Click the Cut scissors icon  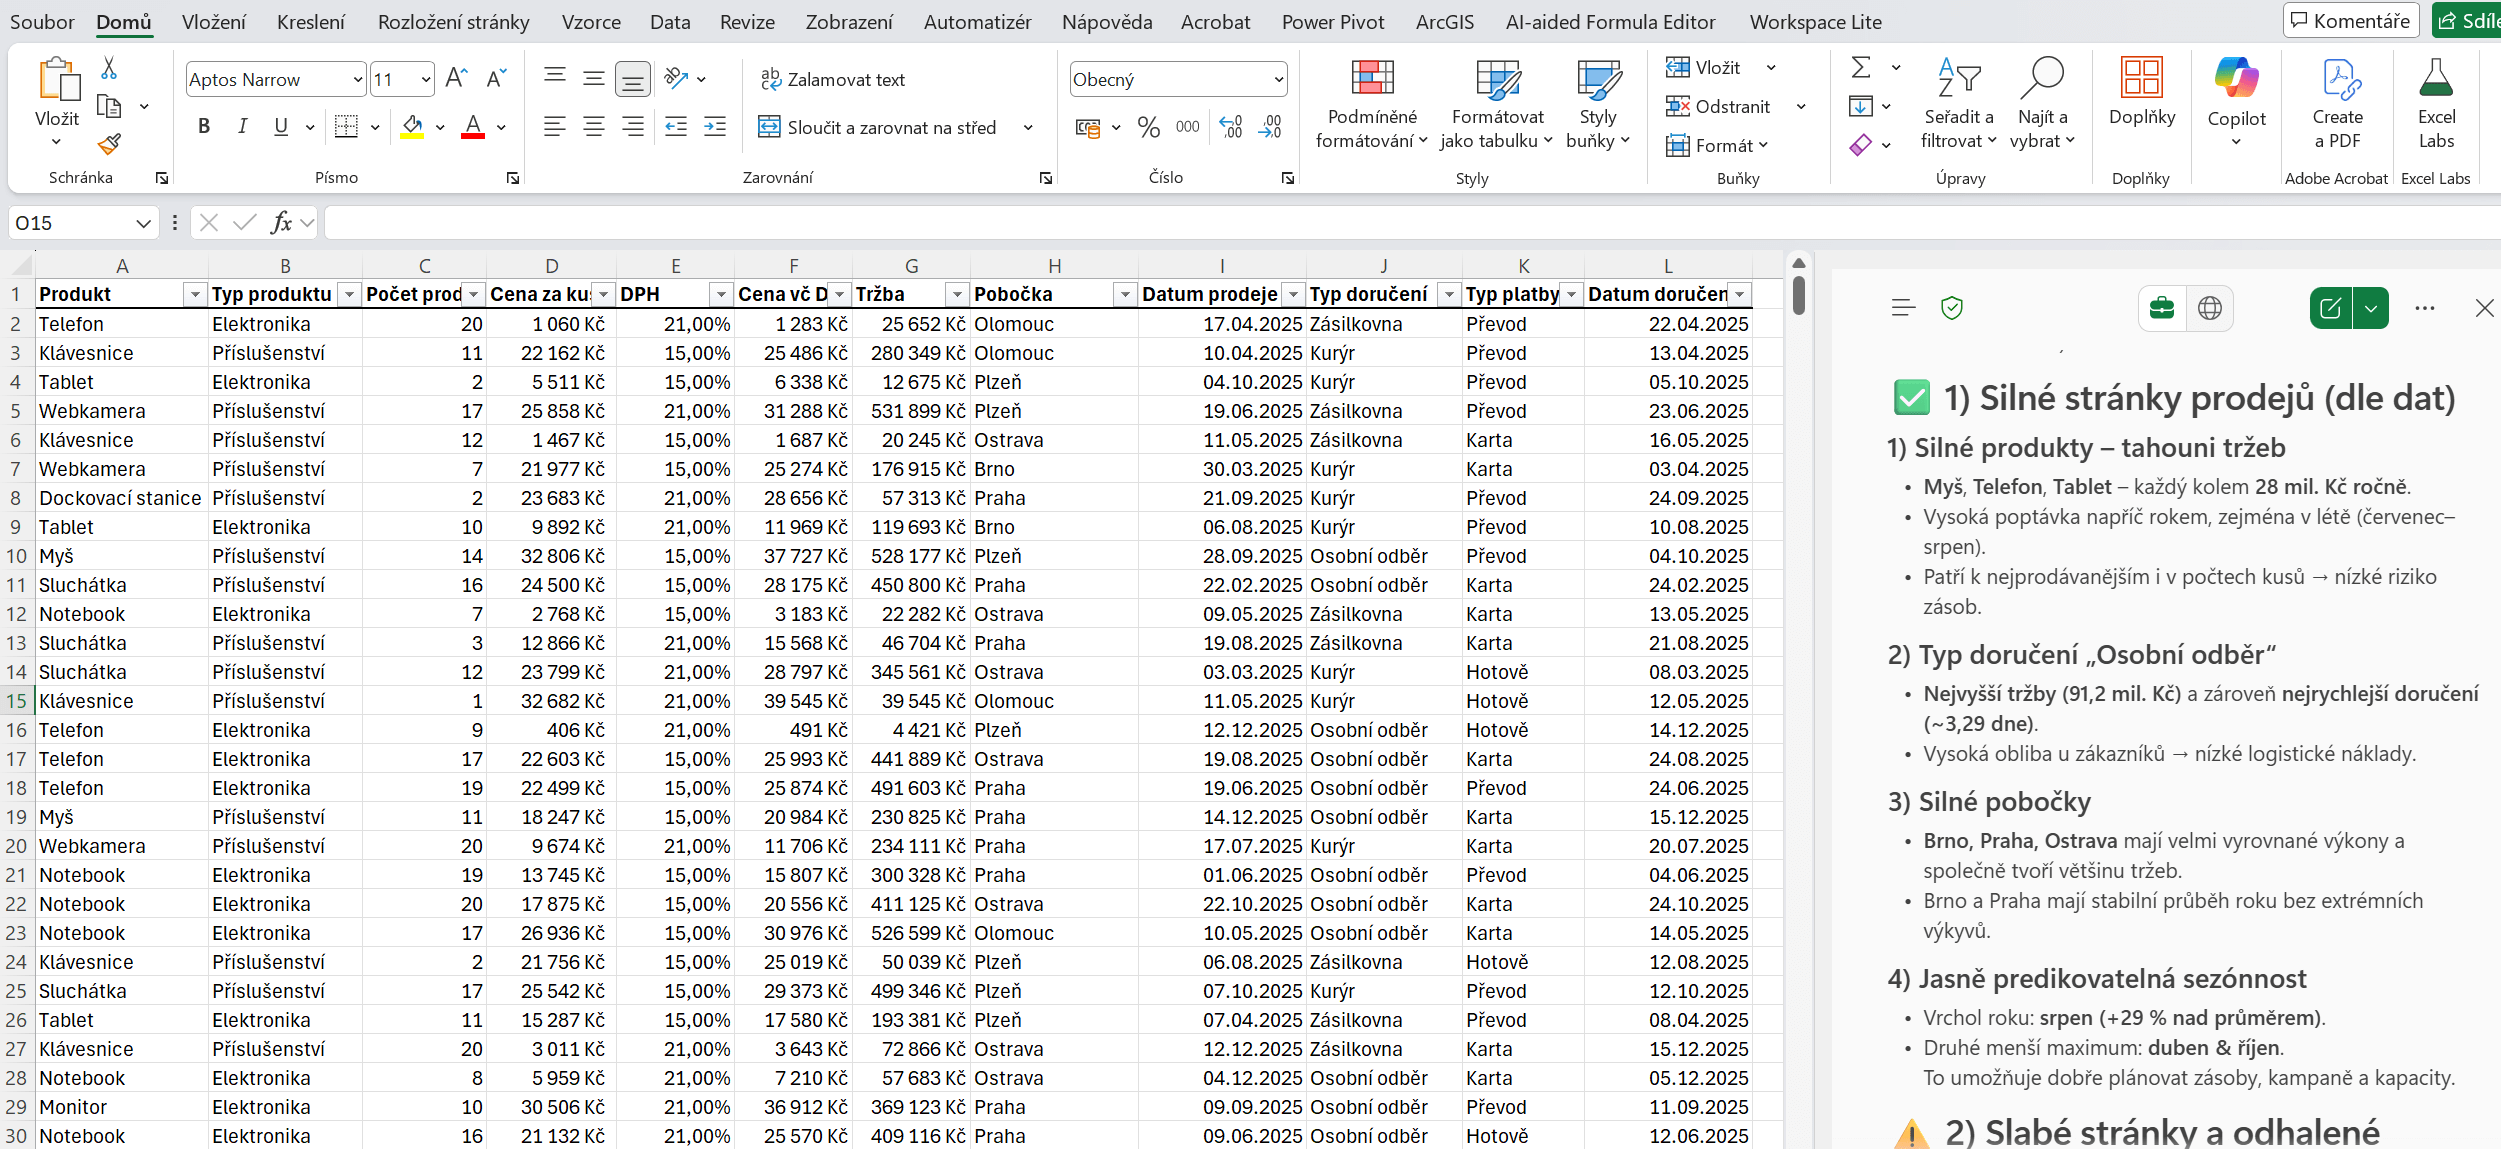[109, 68]
